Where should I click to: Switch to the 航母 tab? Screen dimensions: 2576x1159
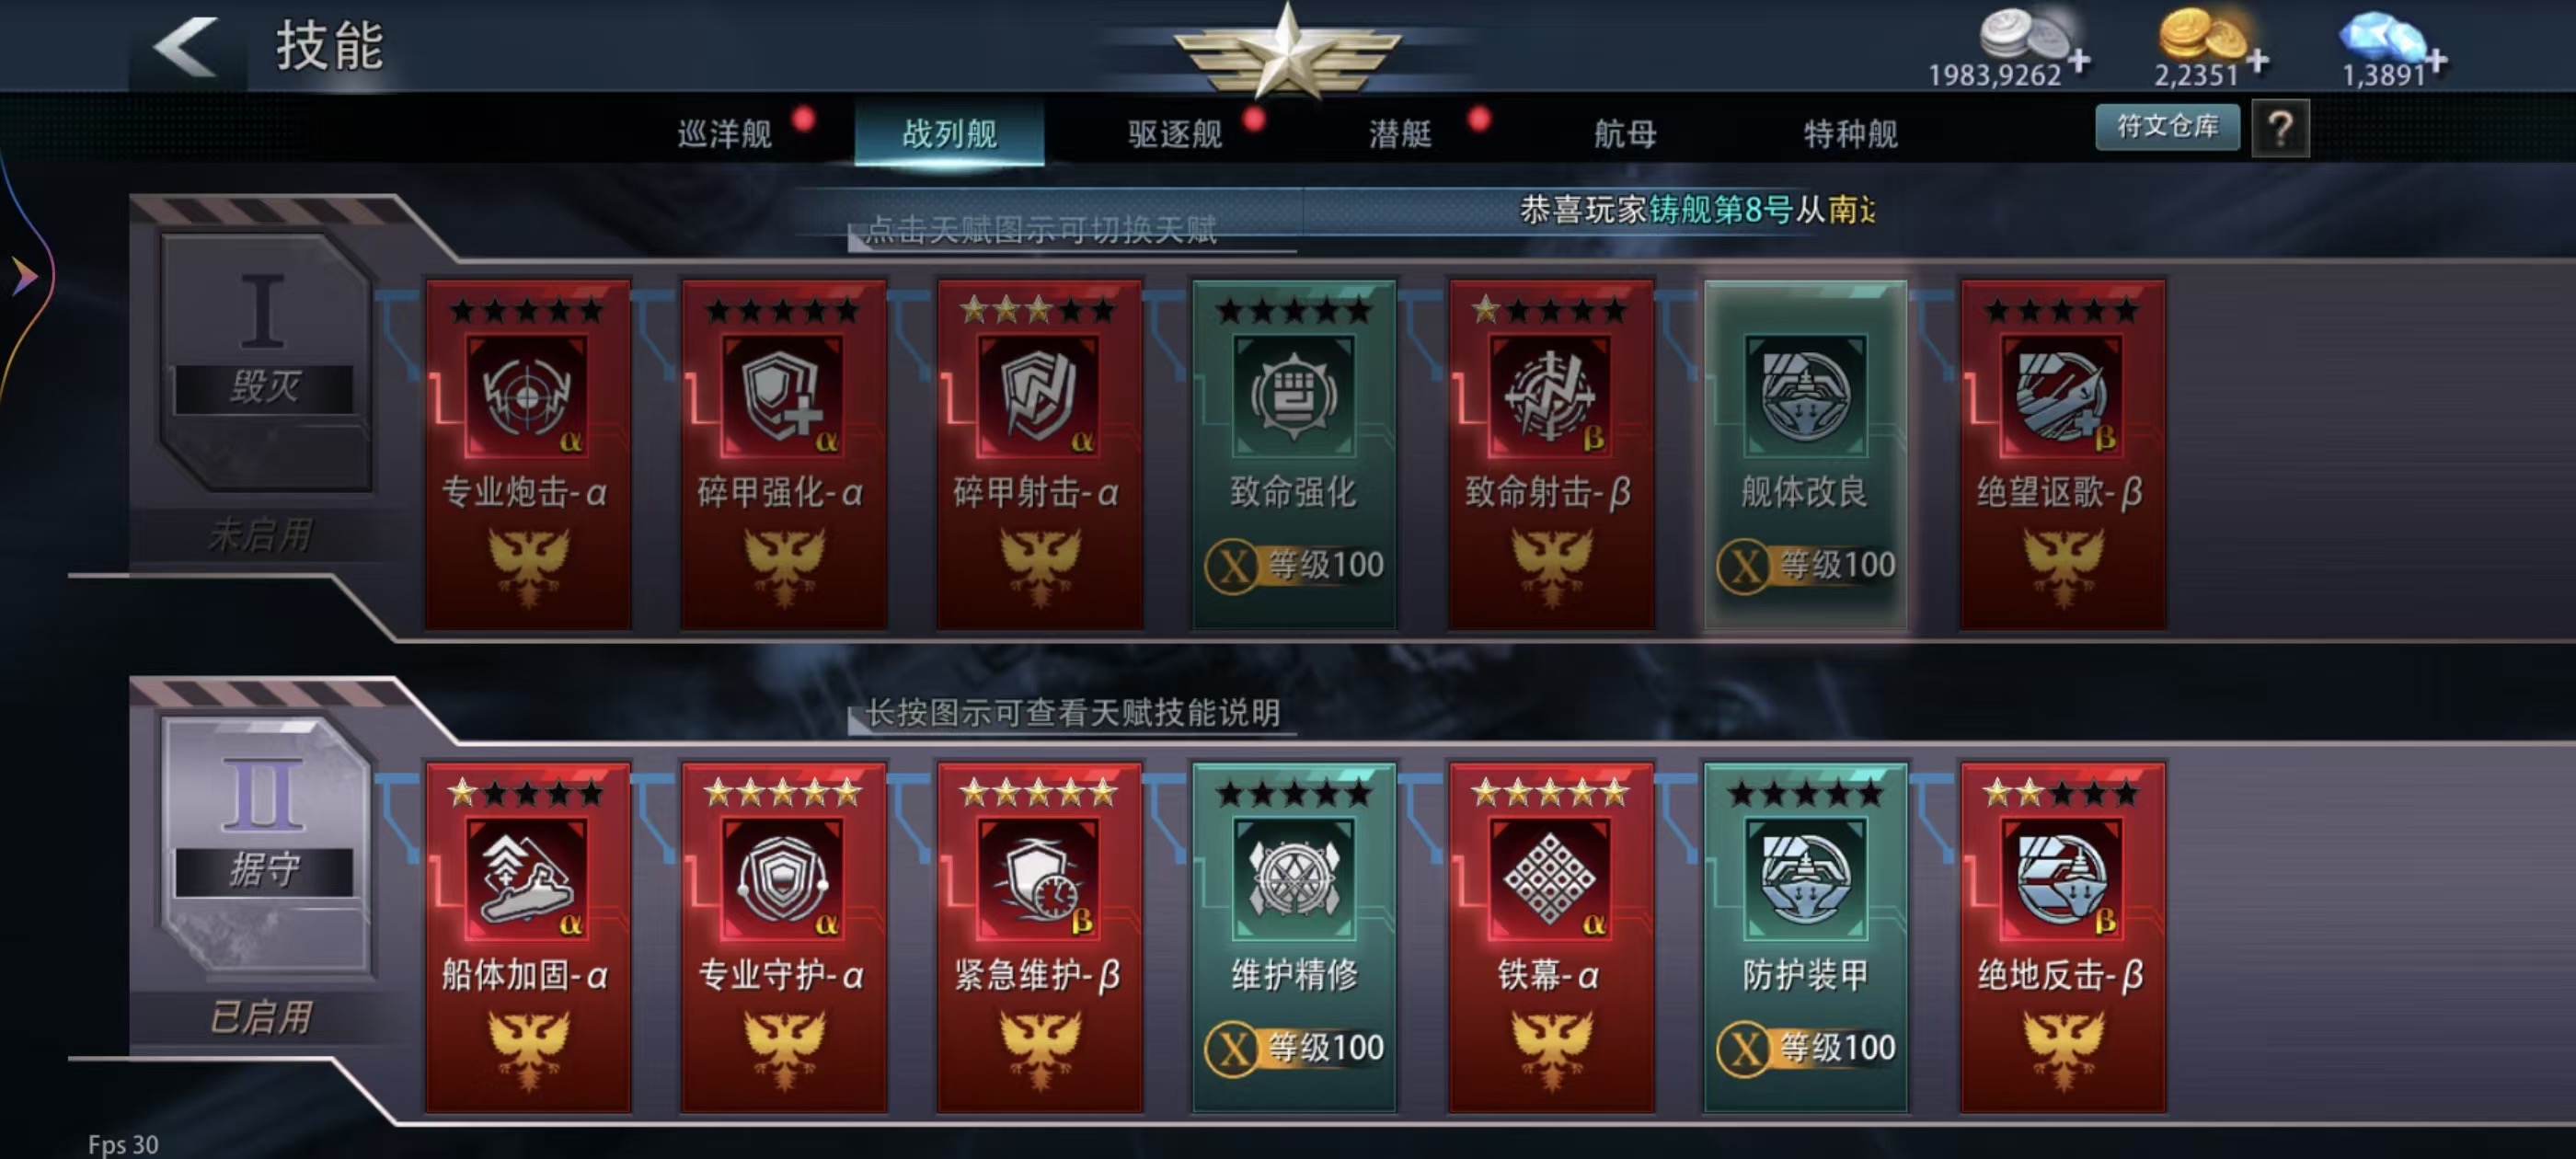coord(1624,133)
